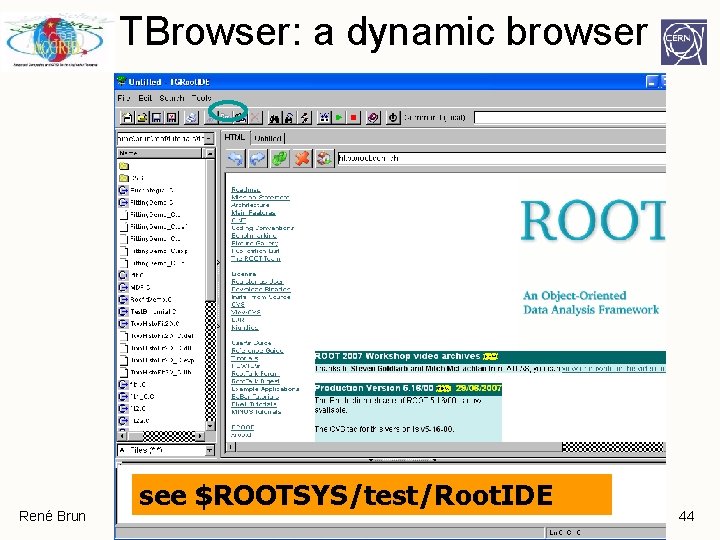Screen dimensions: 720x540
Task: Reload the page with green icon
Action: point(280,158)
